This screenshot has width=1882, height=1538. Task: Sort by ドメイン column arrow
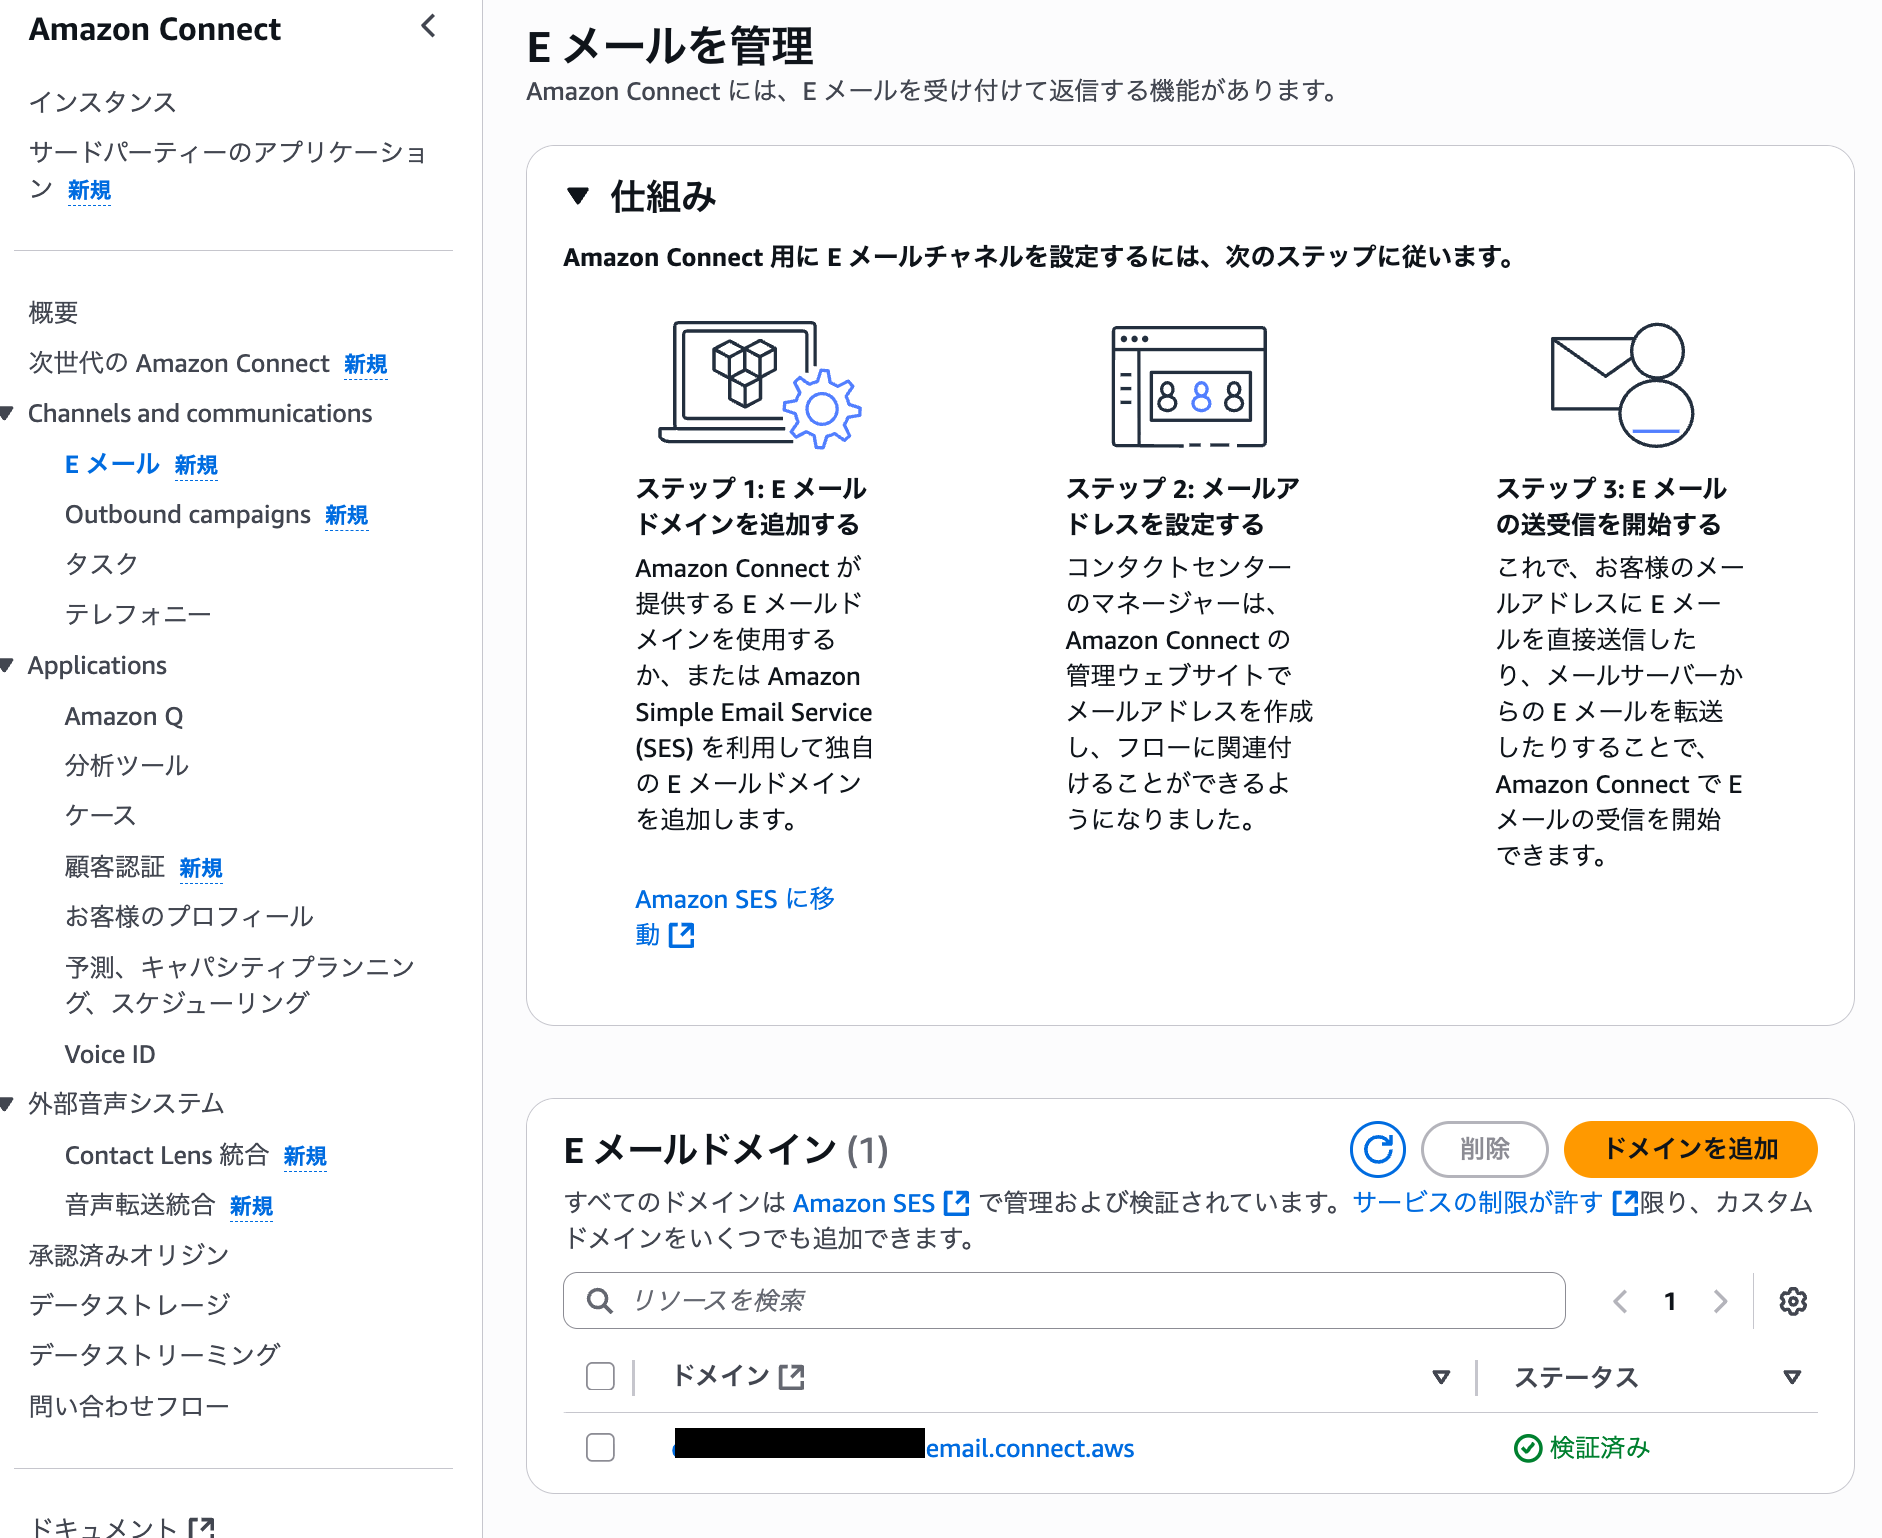coord(1441,1377)
